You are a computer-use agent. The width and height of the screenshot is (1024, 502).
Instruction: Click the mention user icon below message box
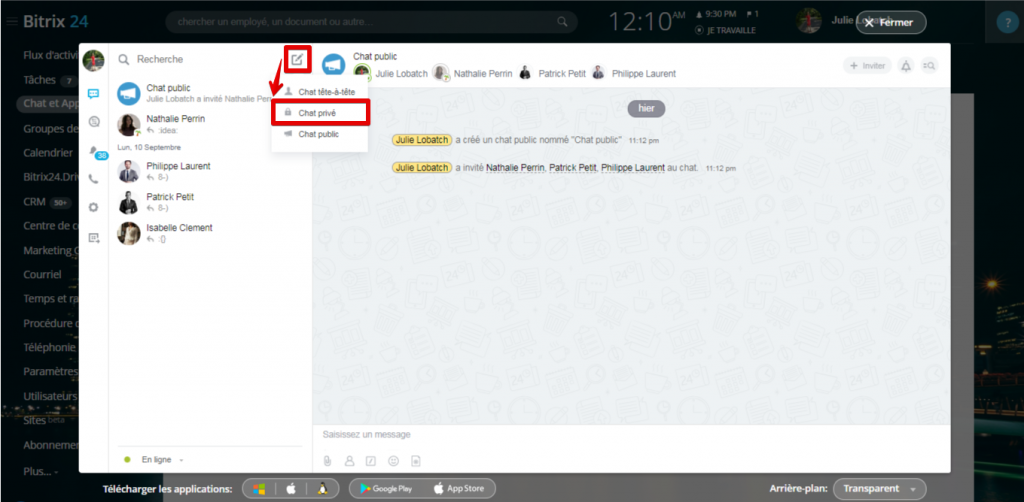[349, 461]
